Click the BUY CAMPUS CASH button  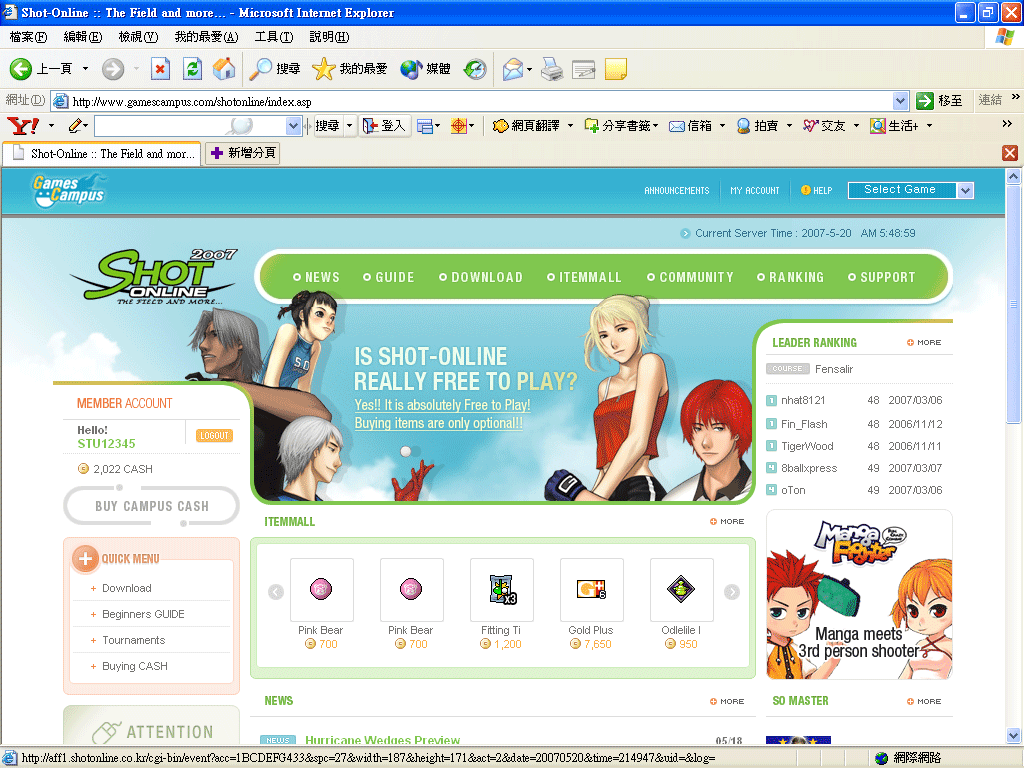click(x=151, y=506)
